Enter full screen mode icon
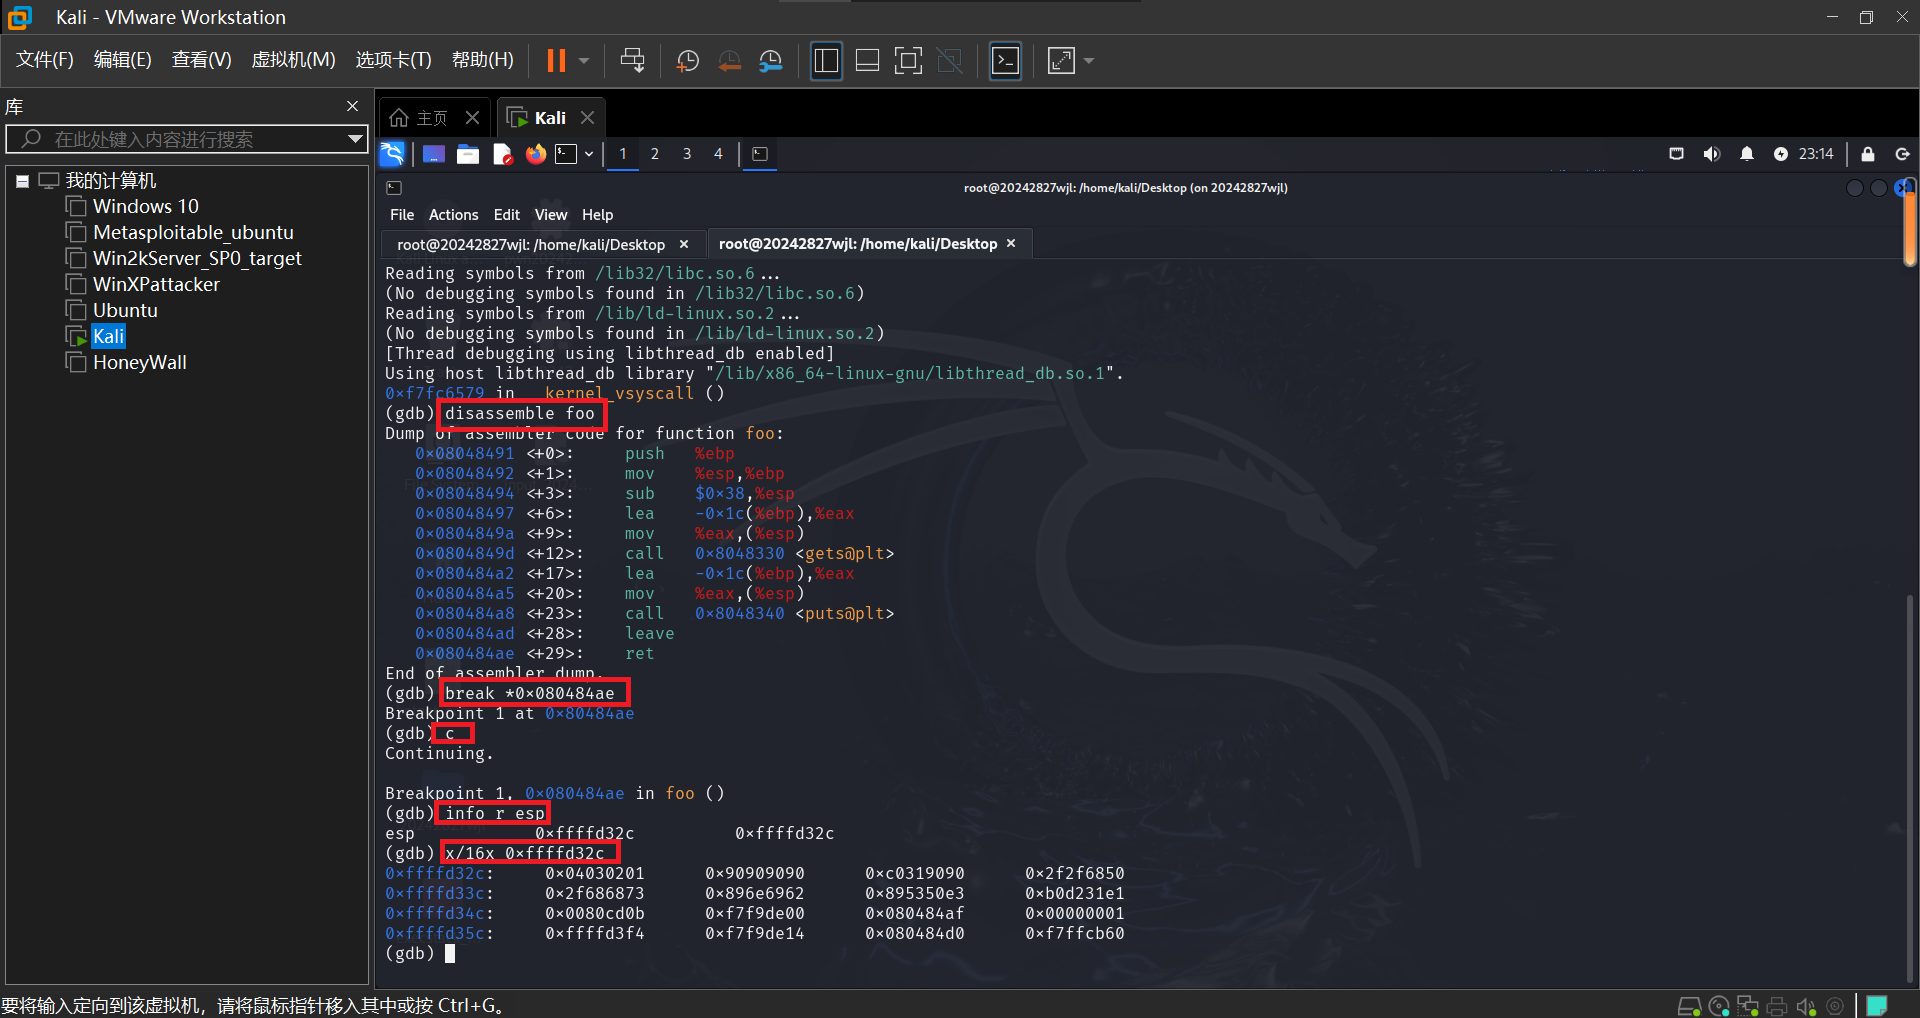 coord(908,61)
